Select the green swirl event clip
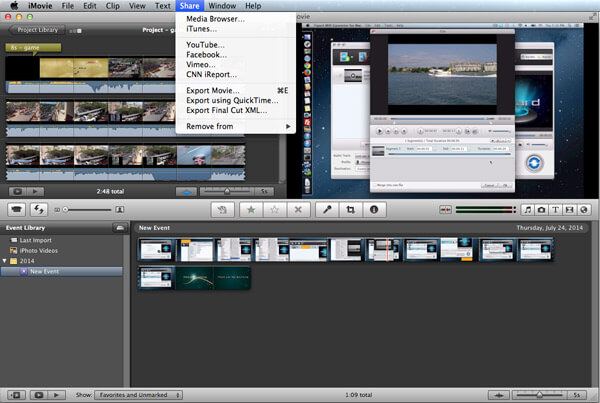Image resolution: width=600 pixels, height=403 pixels. pos(194,278)
